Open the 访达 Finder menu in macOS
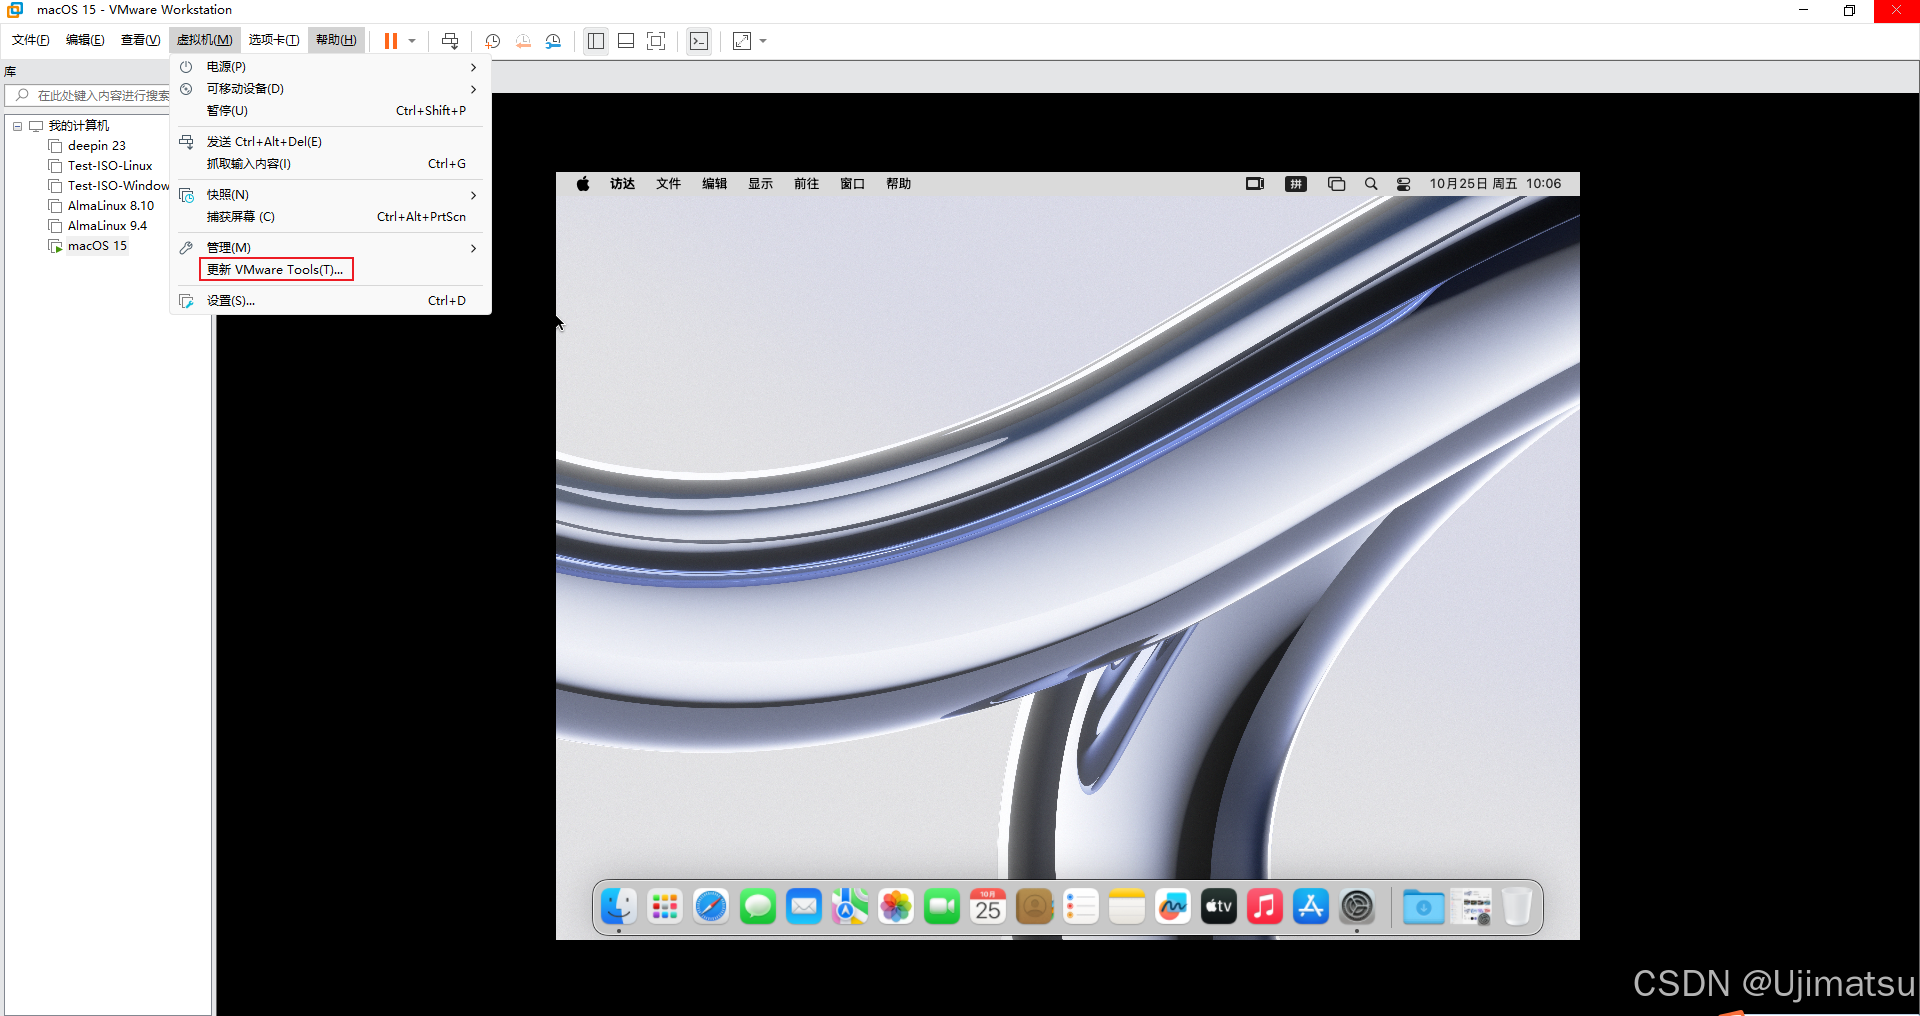 coord(623,184)
